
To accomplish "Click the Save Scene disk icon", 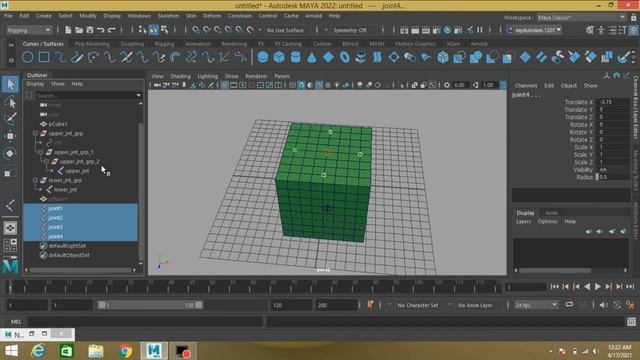I will [90, 30].
